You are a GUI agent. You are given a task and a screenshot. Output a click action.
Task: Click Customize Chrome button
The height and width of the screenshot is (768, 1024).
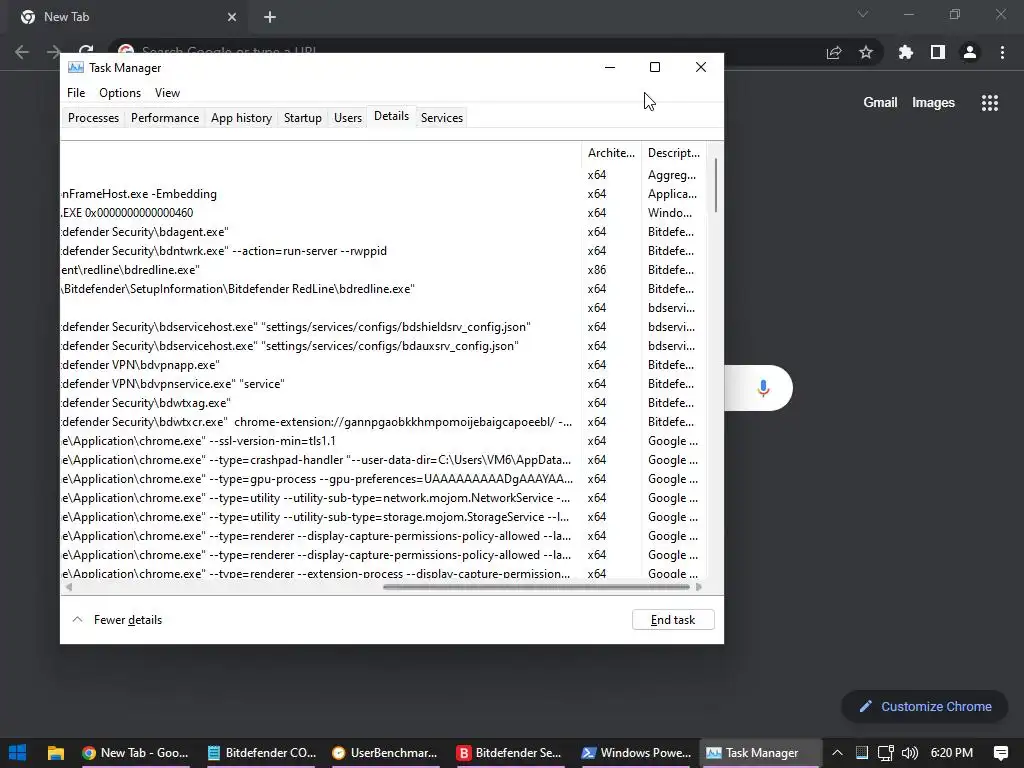tap(925, 707)
